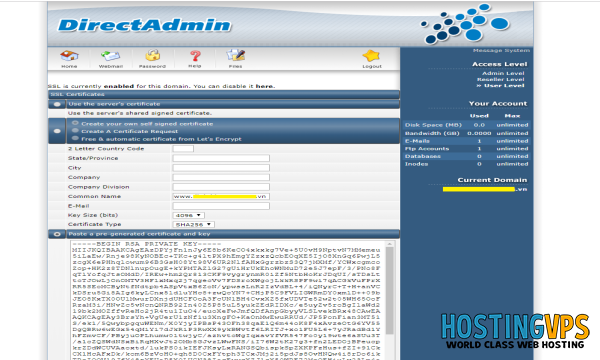Viewport: 600px width, 360px height.
Task: Click the Company input field
Action: (221, 177)
